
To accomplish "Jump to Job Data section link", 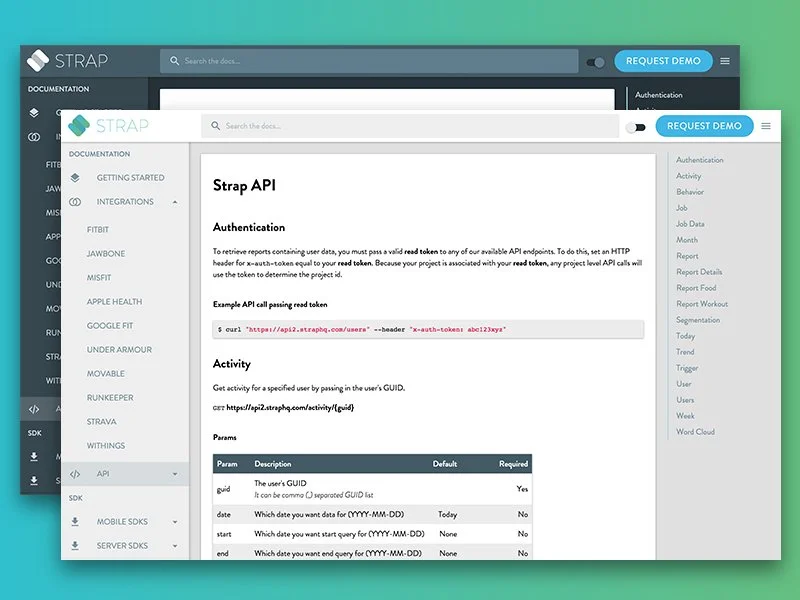I will coord(690,224).
